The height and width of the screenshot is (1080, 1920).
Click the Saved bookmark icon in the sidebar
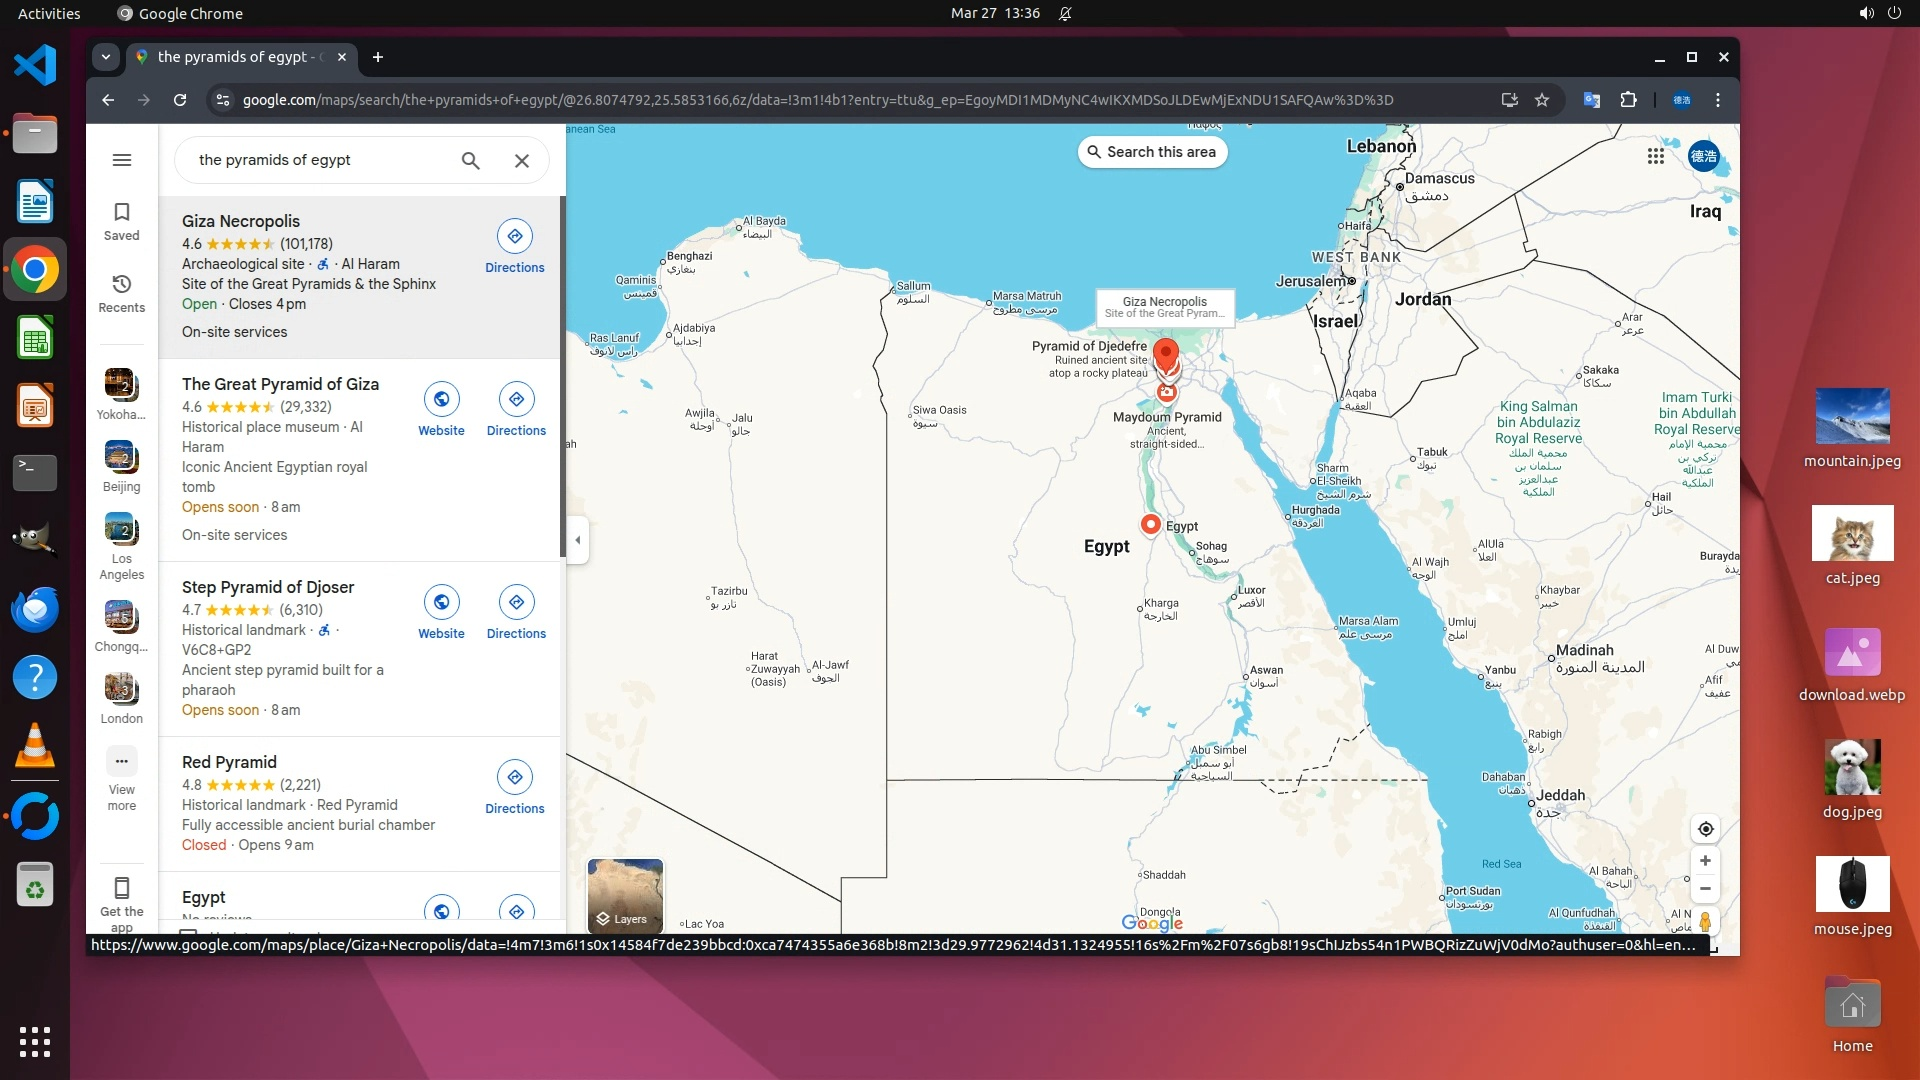(122, 213)
